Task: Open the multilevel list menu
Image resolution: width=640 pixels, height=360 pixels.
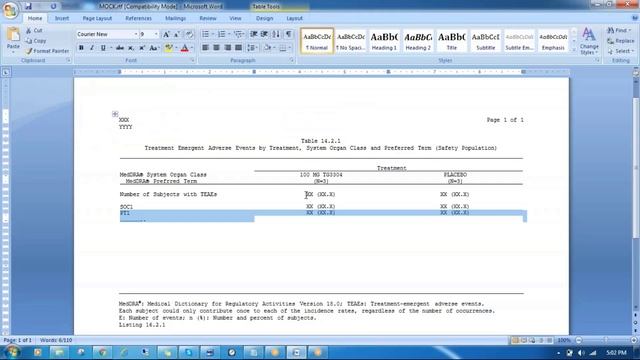Action: click(239, 34)
